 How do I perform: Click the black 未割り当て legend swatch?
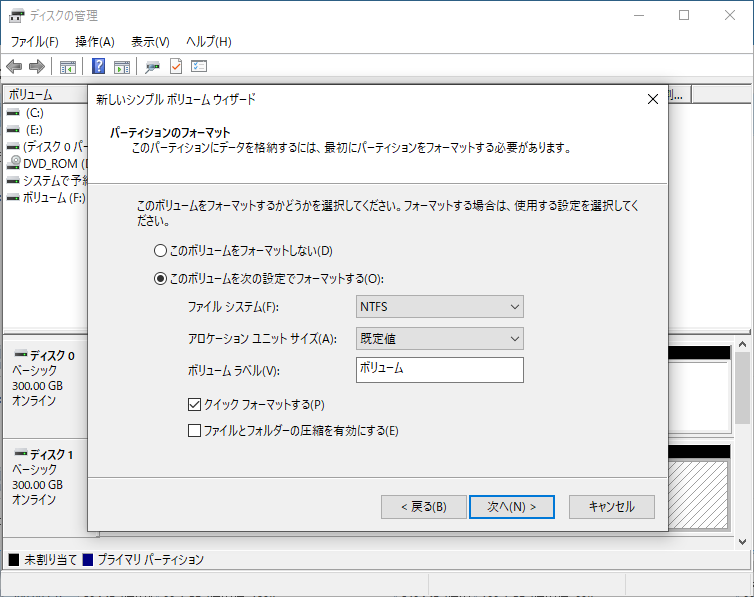(x=14, y=560)
